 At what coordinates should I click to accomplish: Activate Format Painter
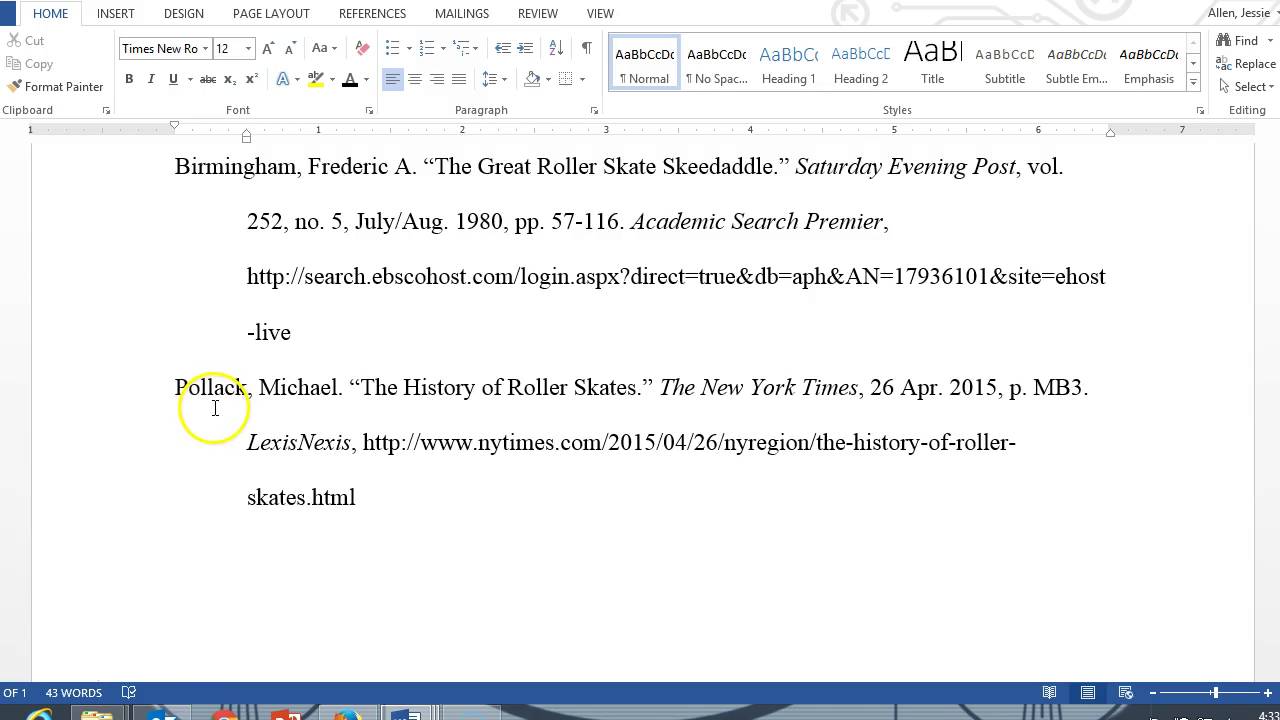(55, 87)
